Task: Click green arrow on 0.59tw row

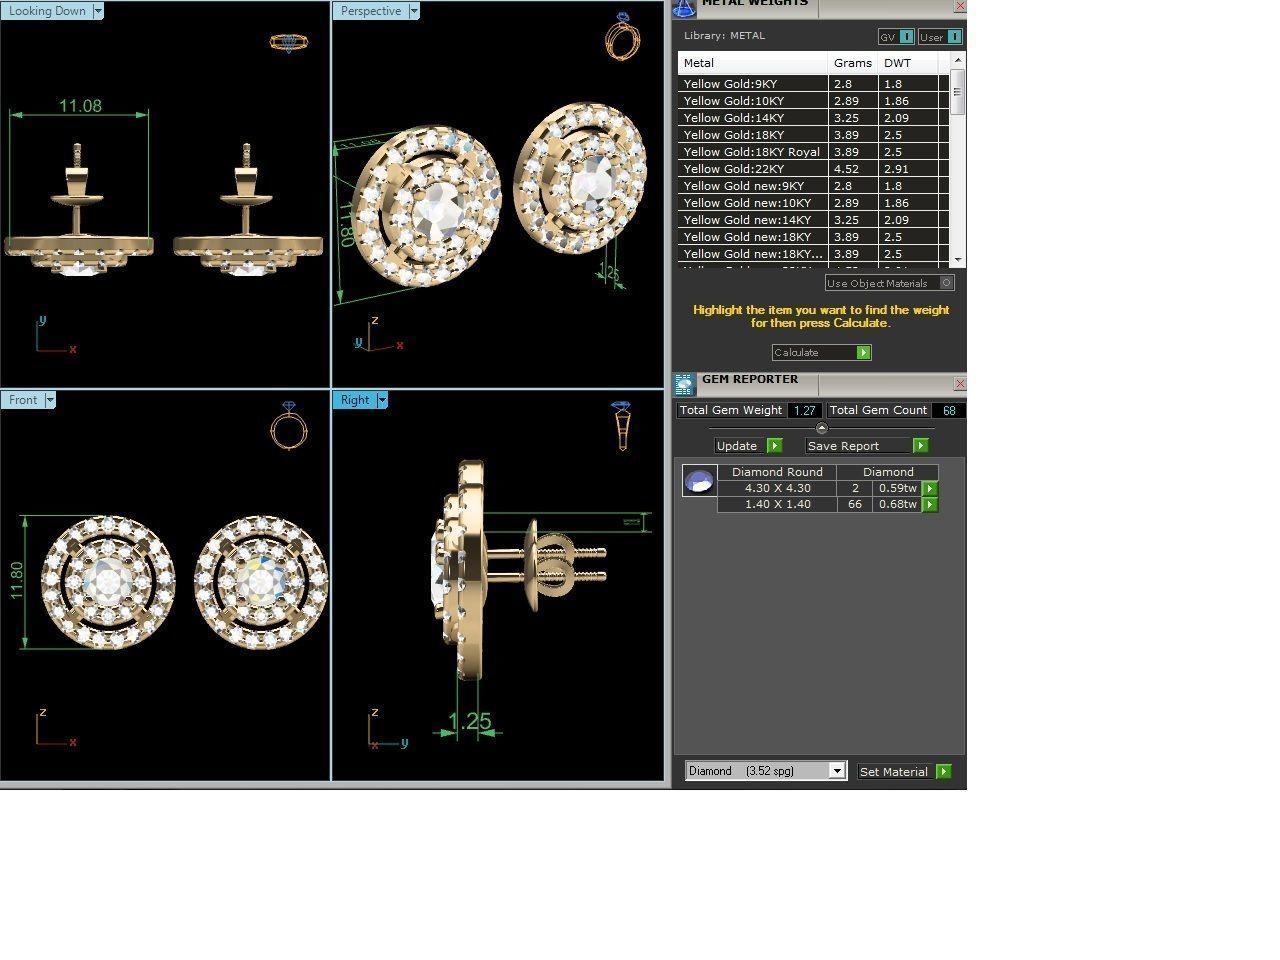Action: coord(930,489)
